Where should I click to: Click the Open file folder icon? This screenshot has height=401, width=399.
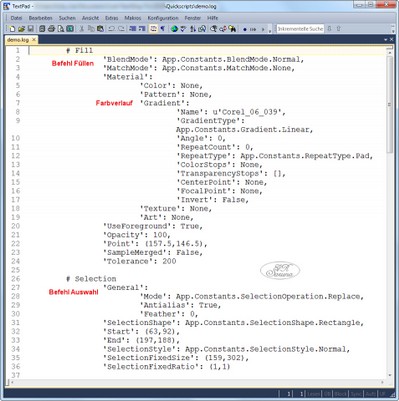21,29
